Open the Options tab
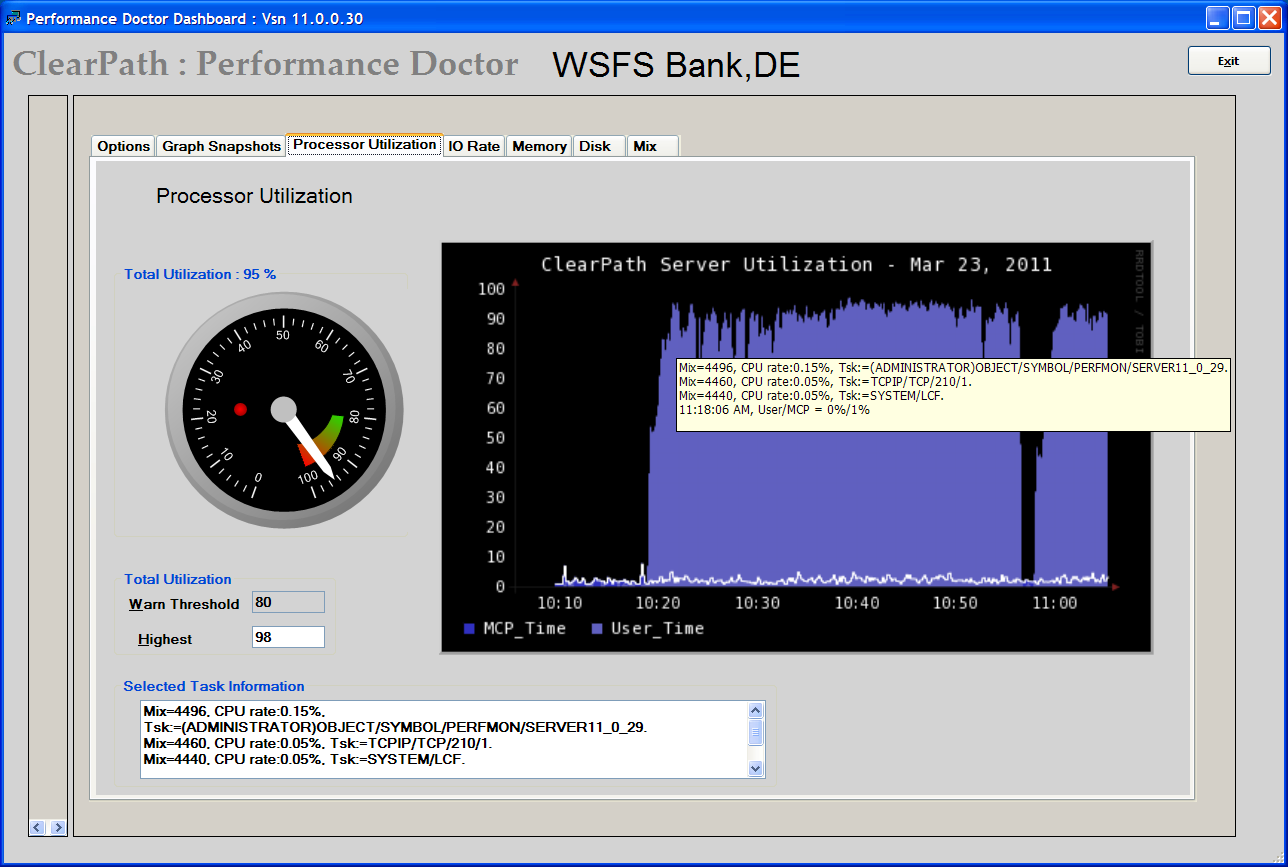 123,146
